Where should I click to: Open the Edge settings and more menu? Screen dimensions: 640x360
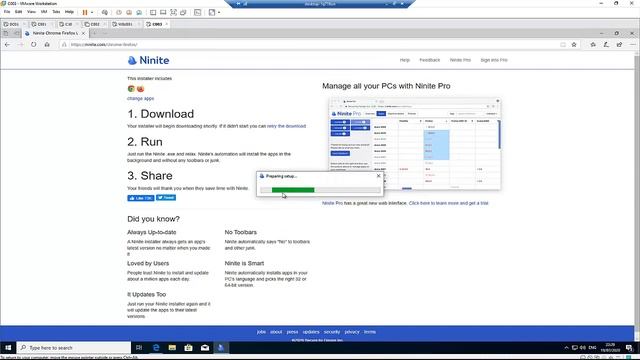(632, 44)
